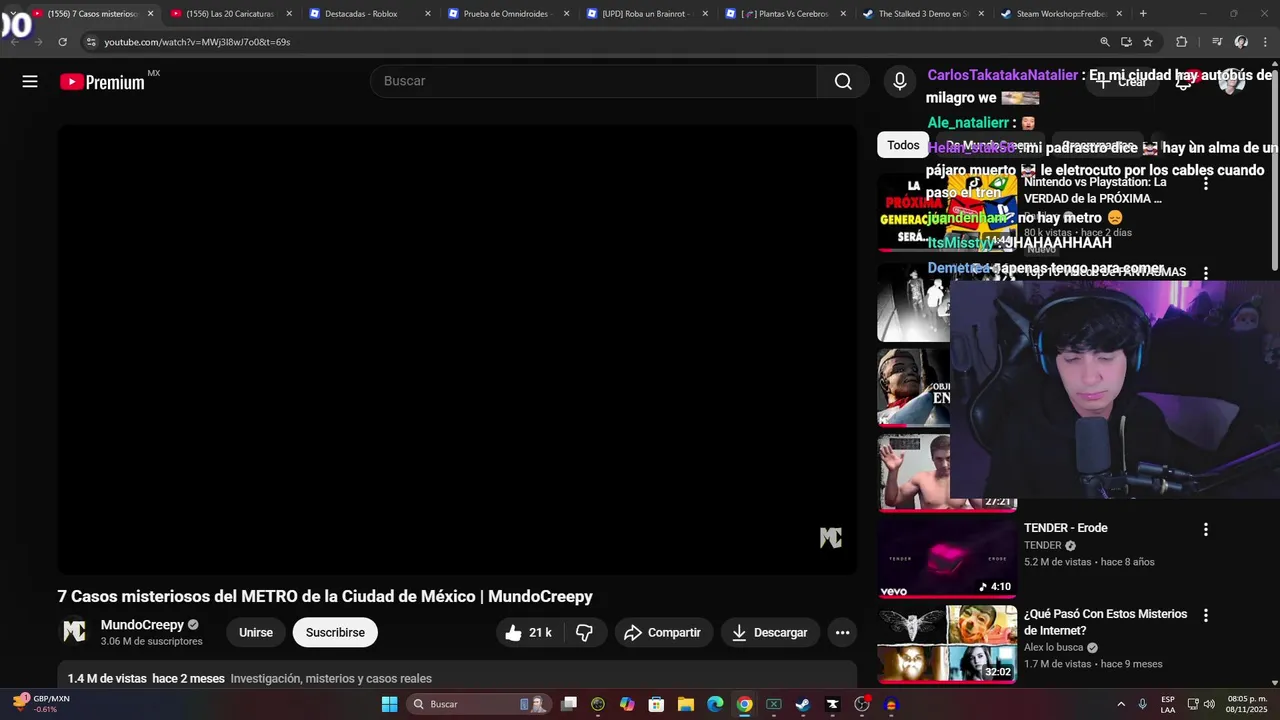Viewport: 1280px width, 720px height.
Task: Open the MundoCreepy channel name link
Action: tap(142, 624)
